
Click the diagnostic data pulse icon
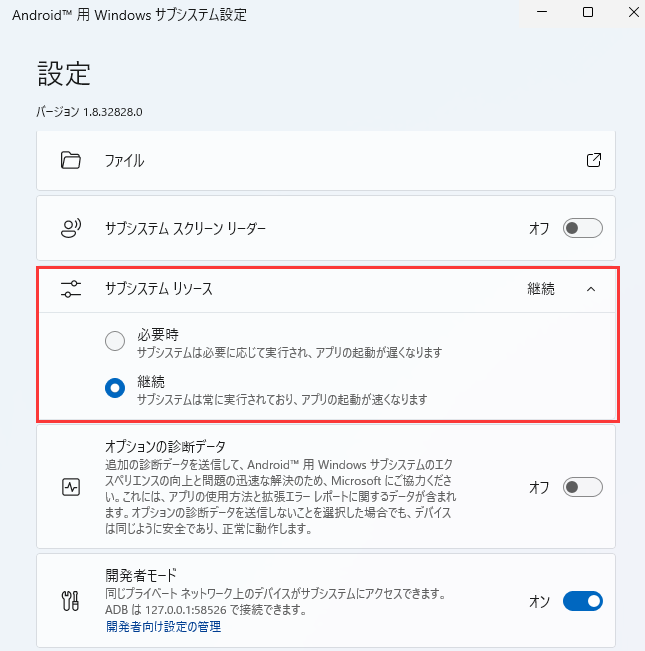pos(71,487)
